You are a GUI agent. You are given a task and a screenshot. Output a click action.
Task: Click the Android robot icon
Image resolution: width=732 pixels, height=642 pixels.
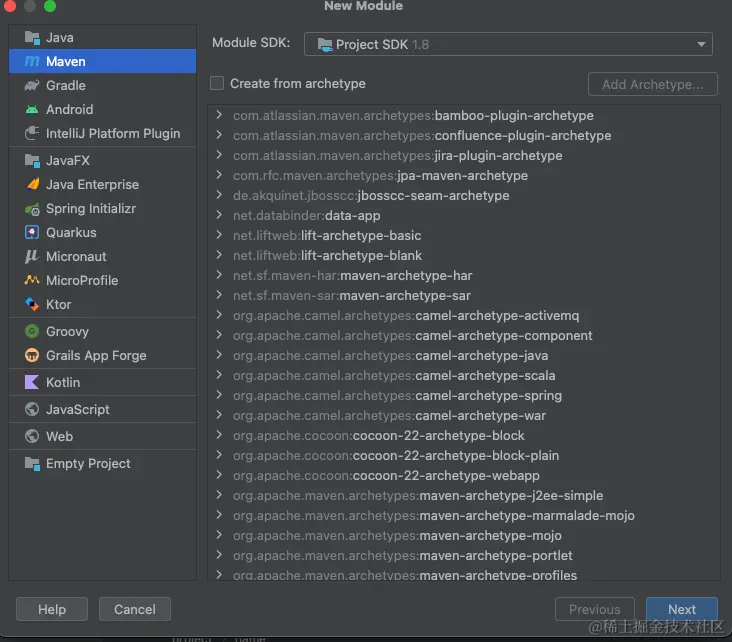coord(32,109)
